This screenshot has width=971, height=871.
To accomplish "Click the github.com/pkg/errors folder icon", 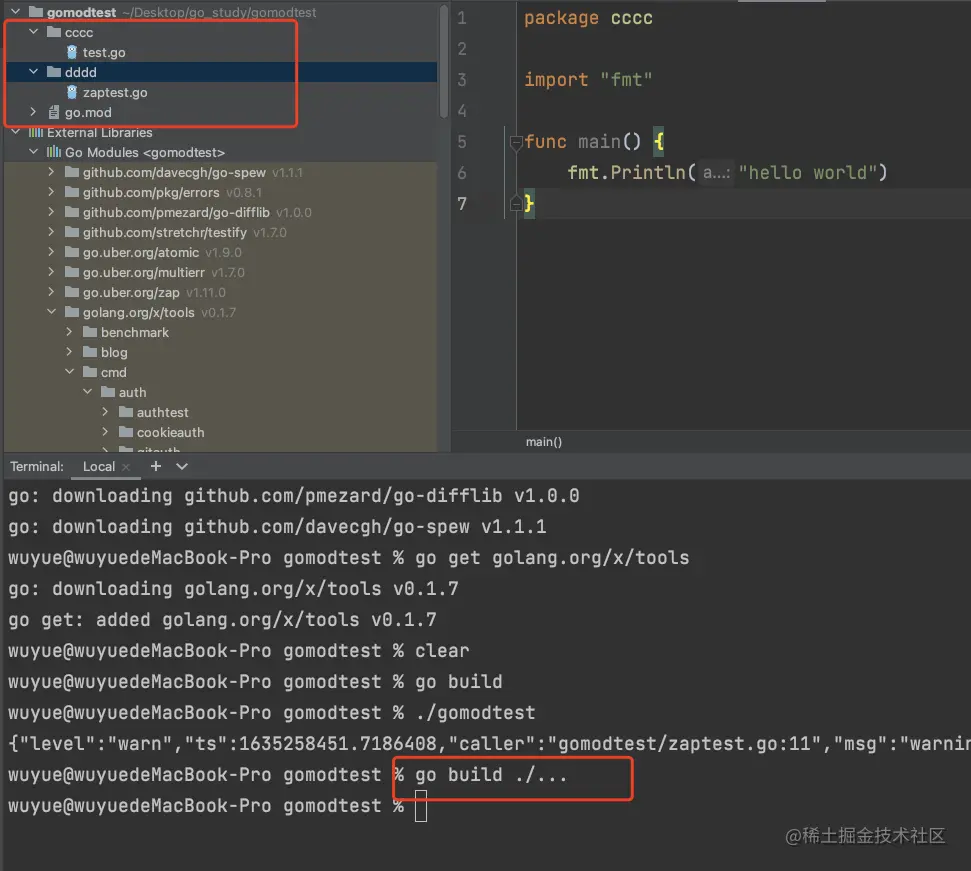I will (72, 192).
